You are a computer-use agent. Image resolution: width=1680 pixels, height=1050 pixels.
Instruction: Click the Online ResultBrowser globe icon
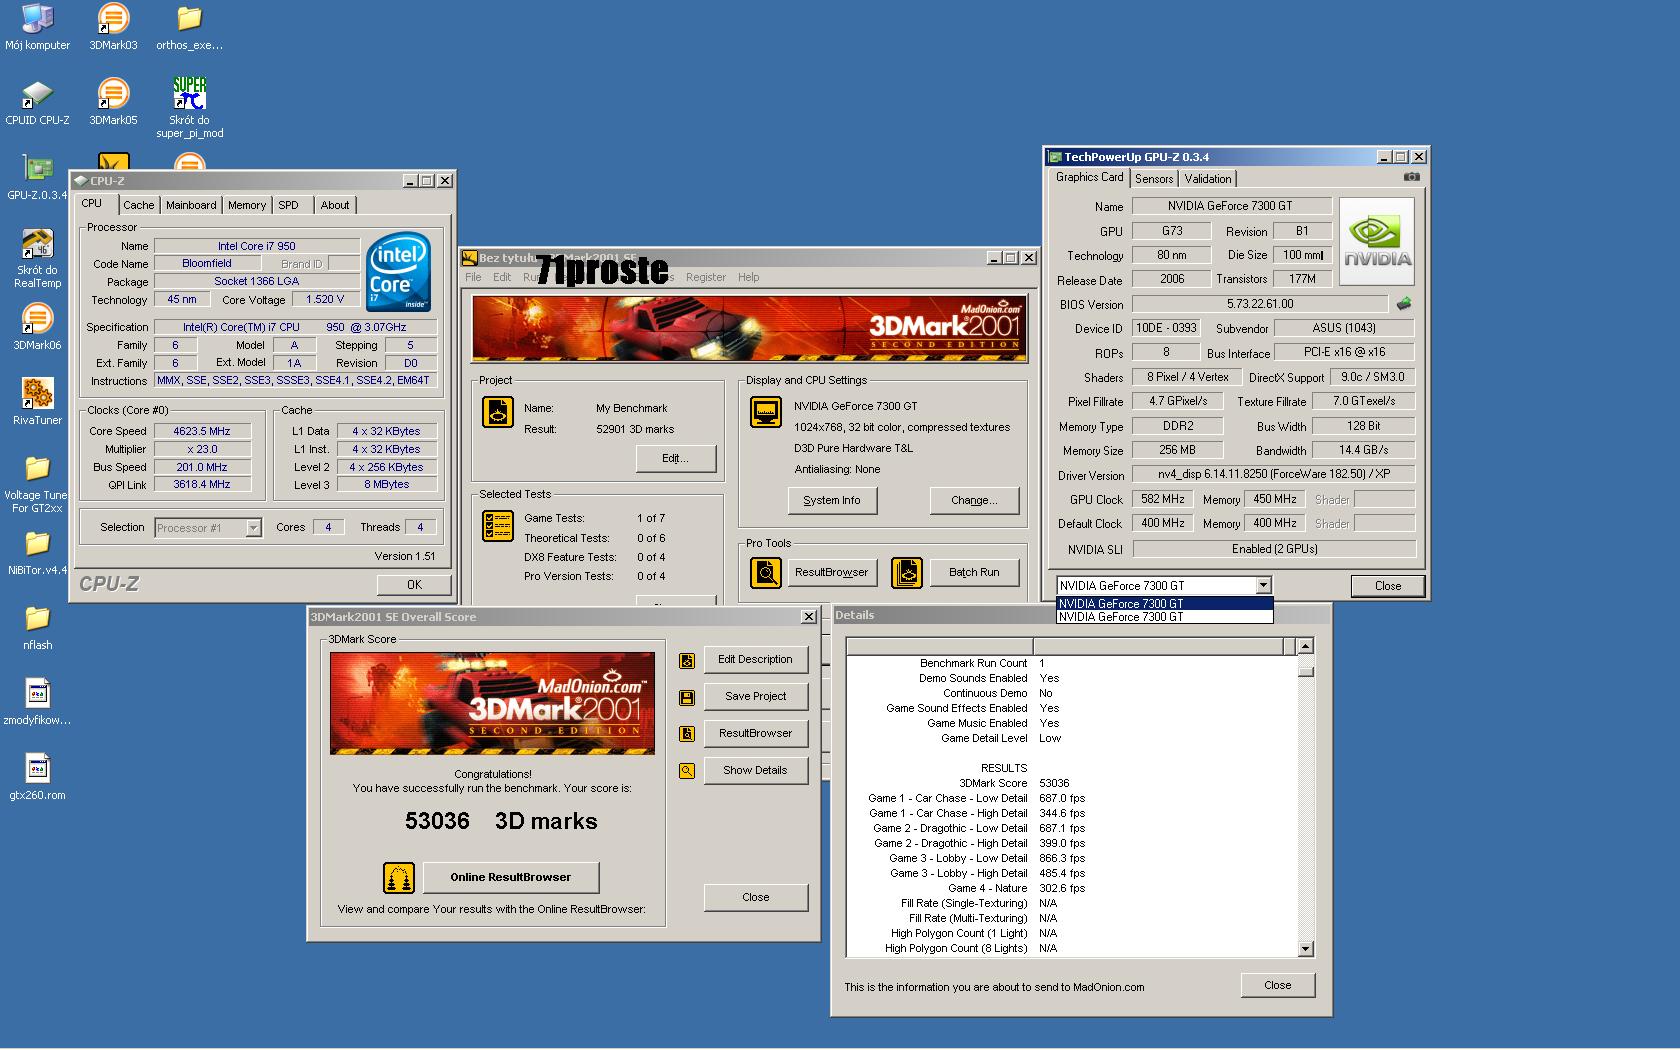[398, 877]
